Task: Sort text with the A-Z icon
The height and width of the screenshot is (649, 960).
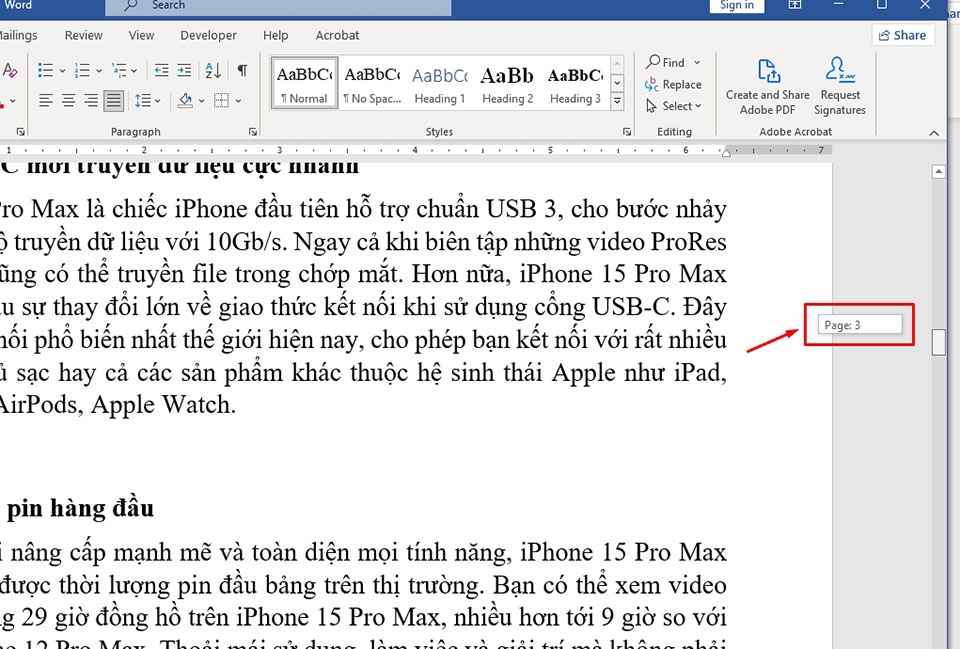Action: [213, 70]
